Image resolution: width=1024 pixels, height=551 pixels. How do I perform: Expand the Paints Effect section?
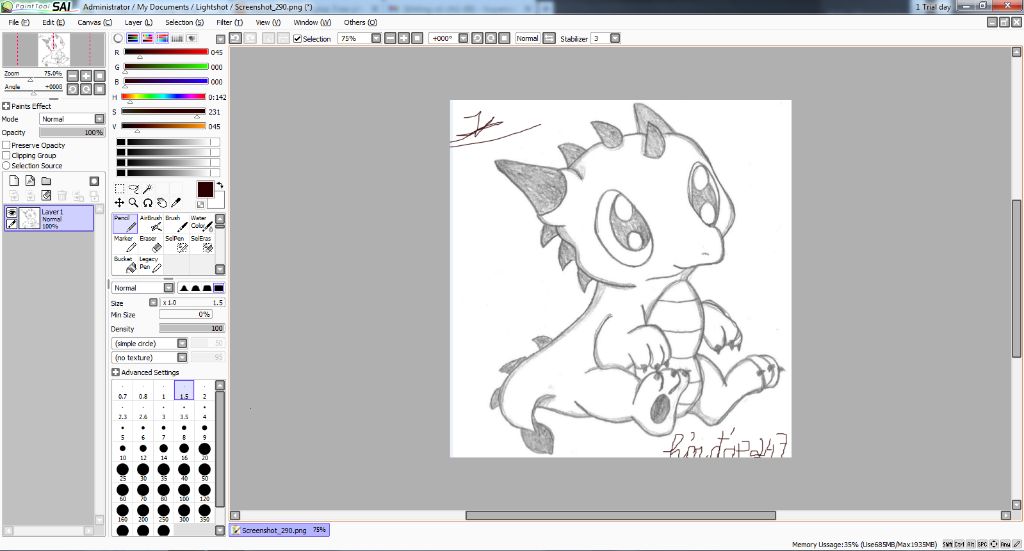(6, 106)
